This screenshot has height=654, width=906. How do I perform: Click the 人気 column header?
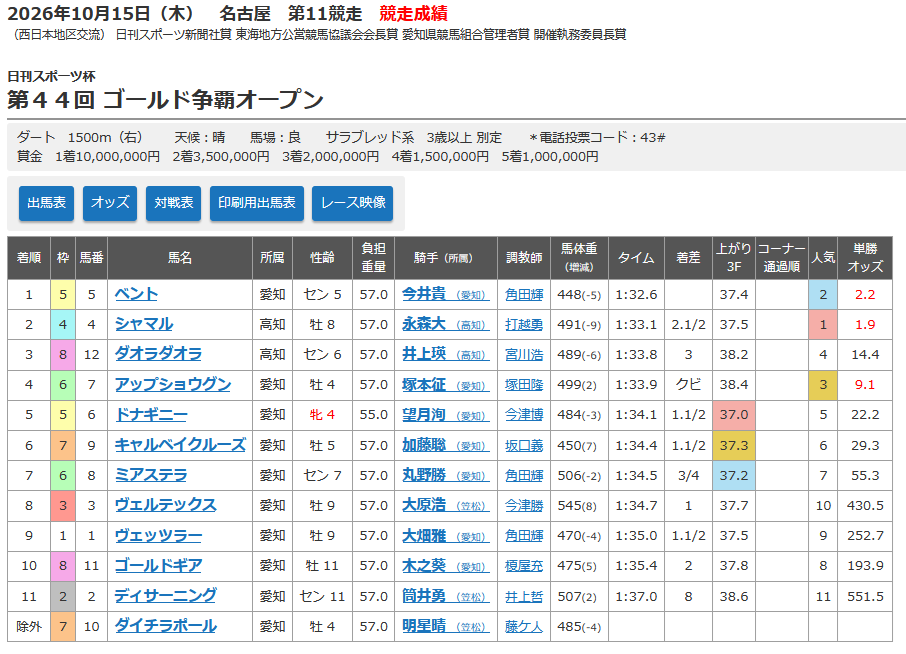(x=823, y=258)
